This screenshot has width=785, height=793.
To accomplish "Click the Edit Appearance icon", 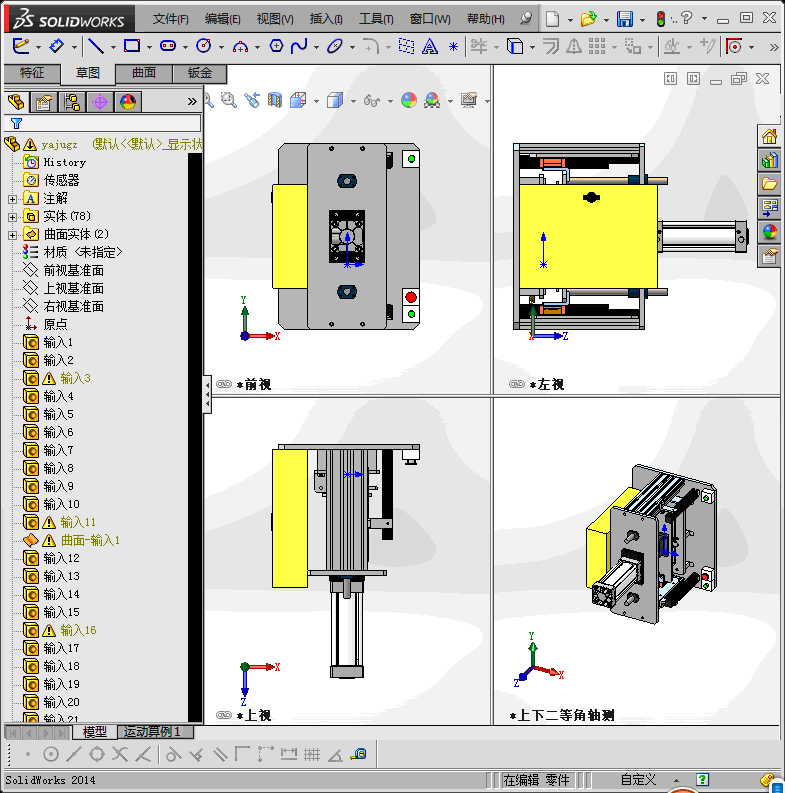I will tap(409, 100).
